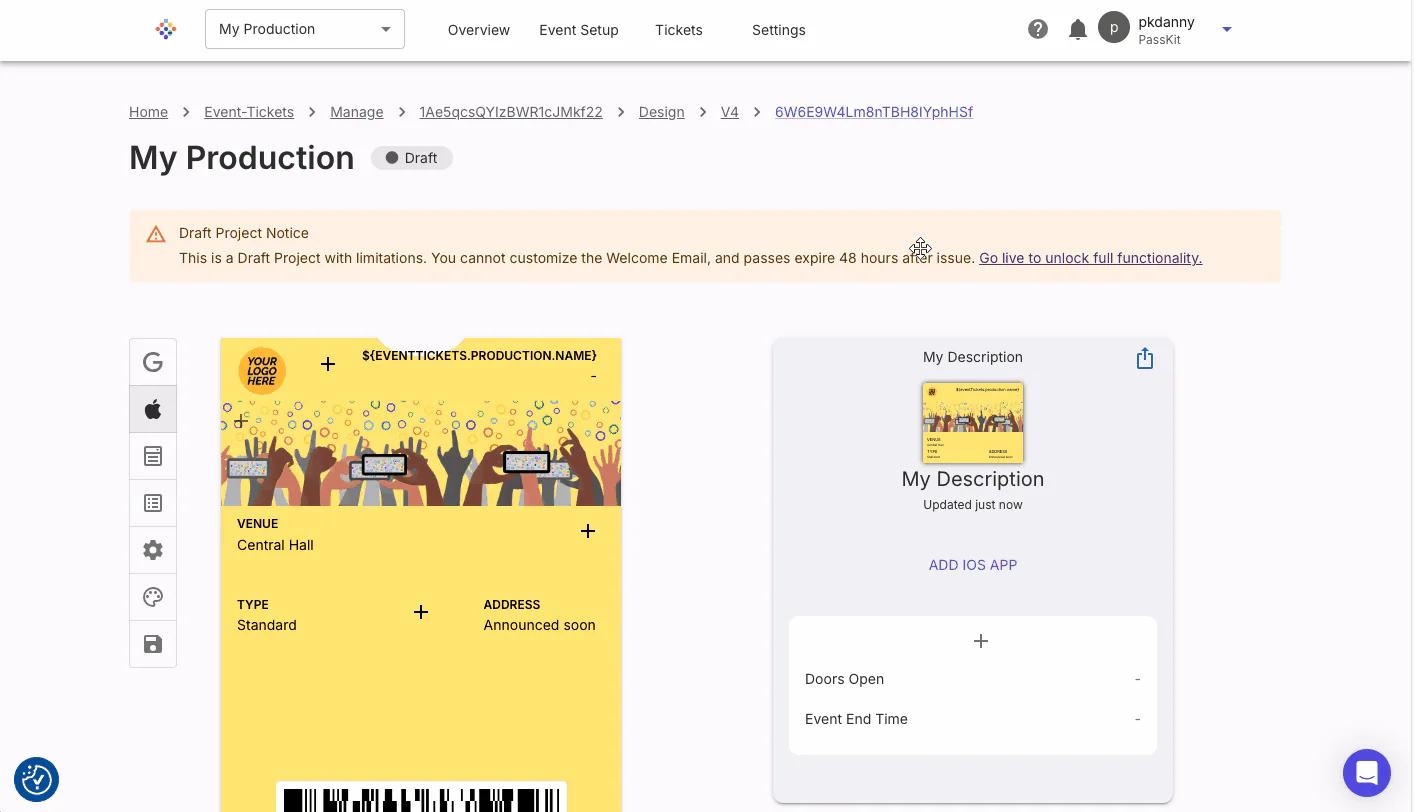Click the Event-Tickets breadcrumb
This screenshot has height=812, width=1414.
(249, 112)
